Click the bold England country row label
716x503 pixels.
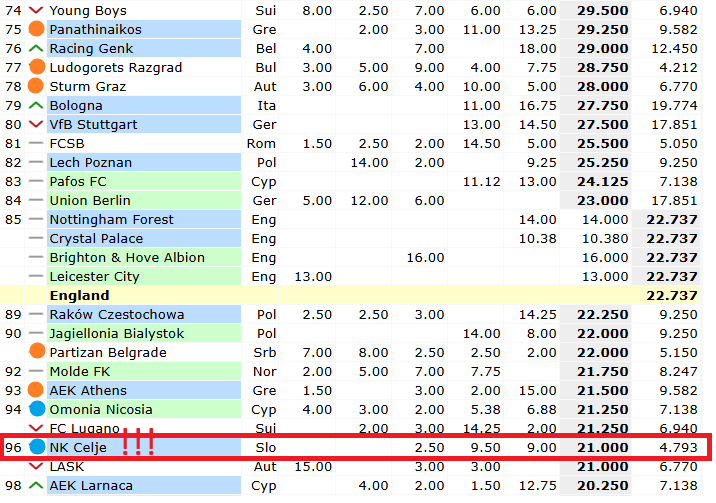click(x=79, y=295)
